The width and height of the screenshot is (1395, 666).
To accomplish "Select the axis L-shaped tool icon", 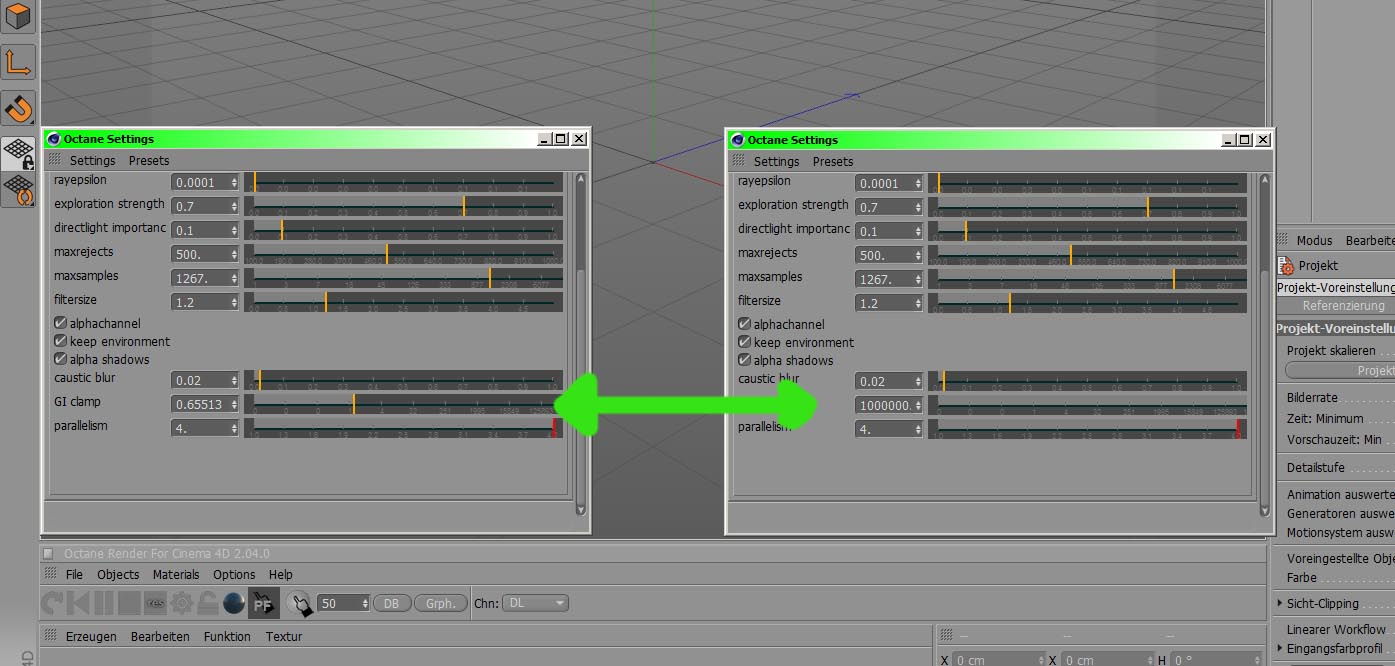I will [18, 62].
